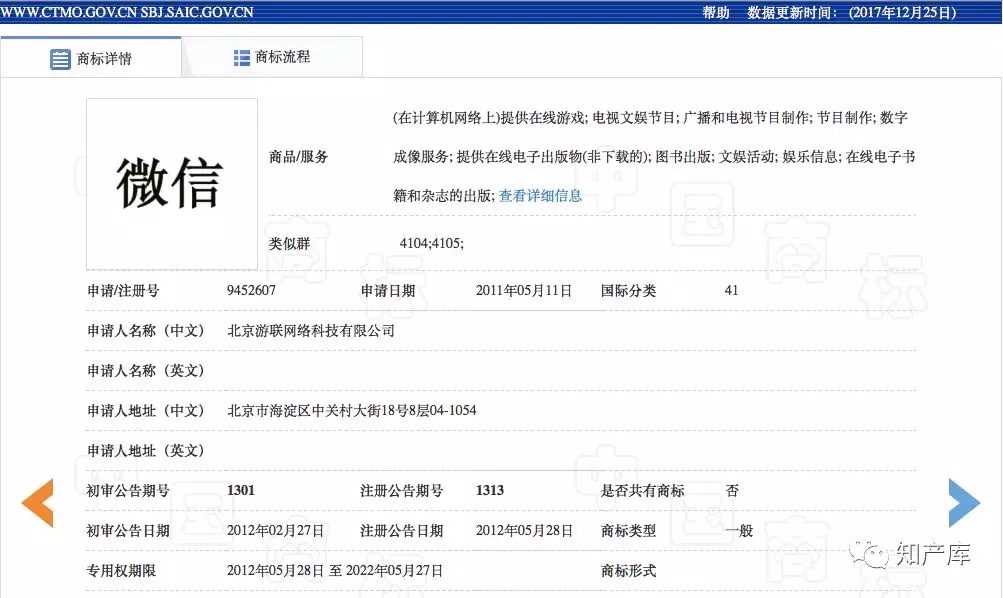The image size is (1003, 598).
Task: Click the 初审公告日期 label
Action: pyautogui.click(x=128, y=531)
